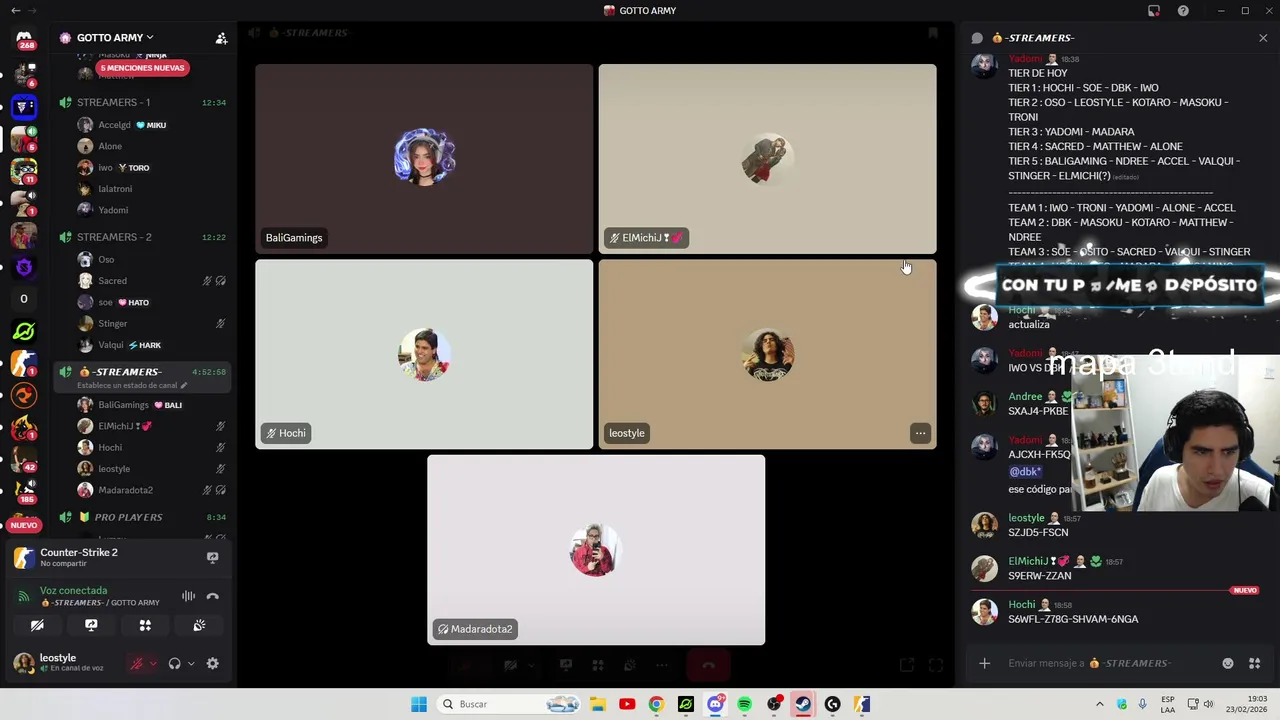Image resolution: width=1280 pixels, height=720 pixels.
Task: Show hidden system tray icons
Action: [1100, 704]
